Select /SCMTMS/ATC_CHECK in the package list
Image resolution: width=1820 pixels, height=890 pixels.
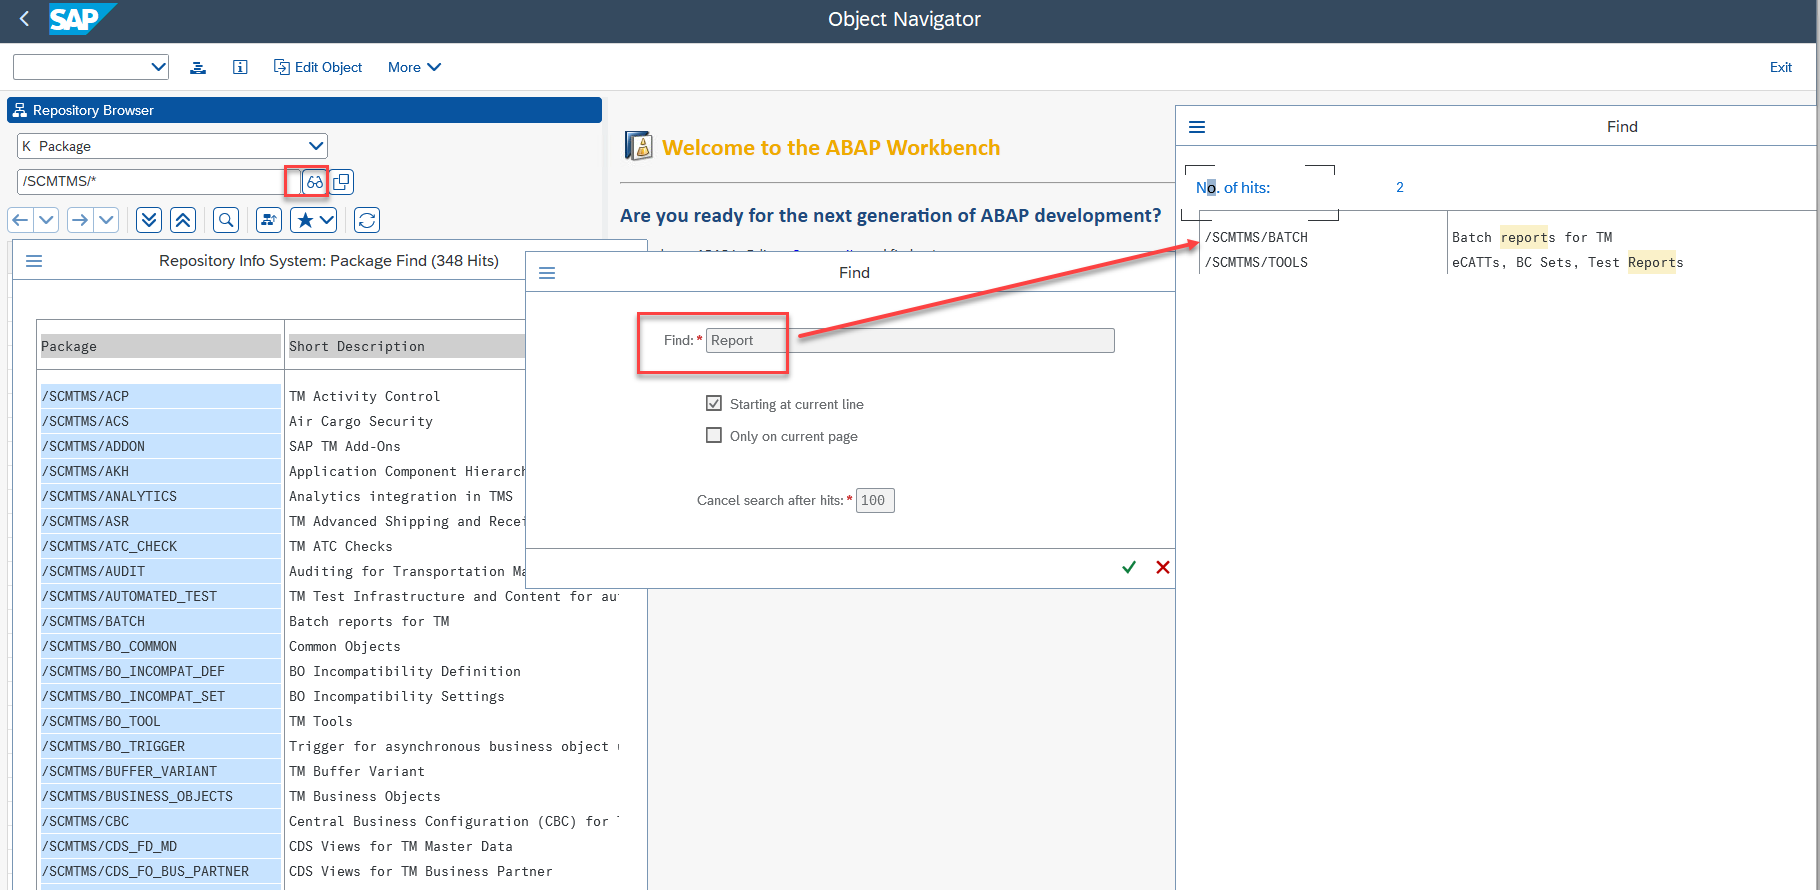click(160, 546)
